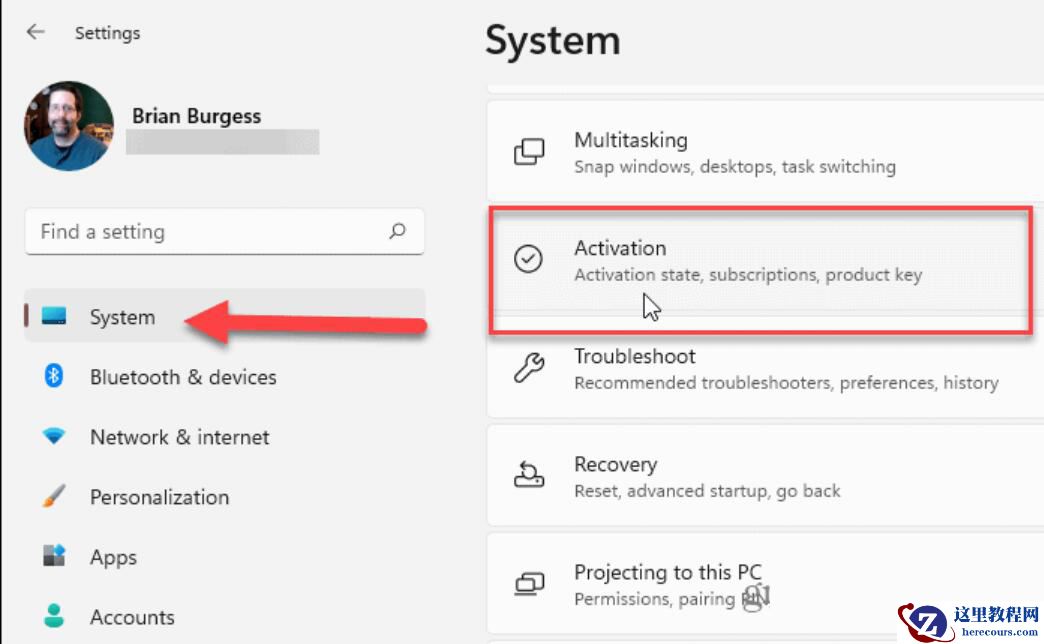Click the Network Wi-Fi icon
This screenshot has width=1044, height=644.
click(54, 437)
